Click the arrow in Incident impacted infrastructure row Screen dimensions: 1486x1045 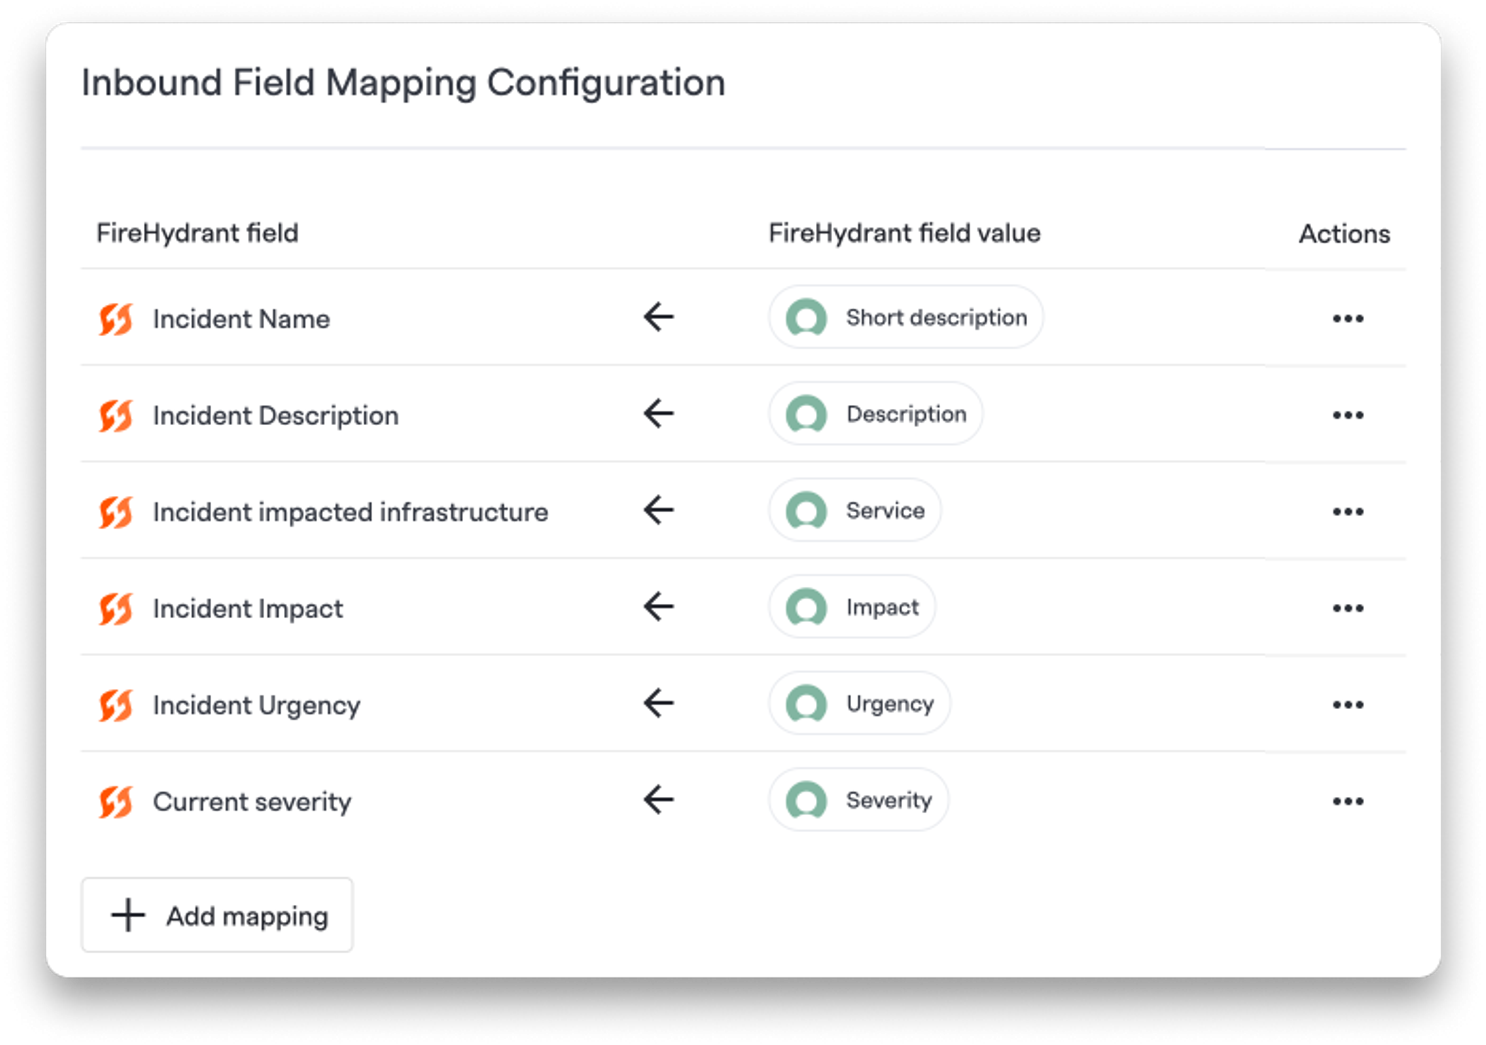pos(658,510)
